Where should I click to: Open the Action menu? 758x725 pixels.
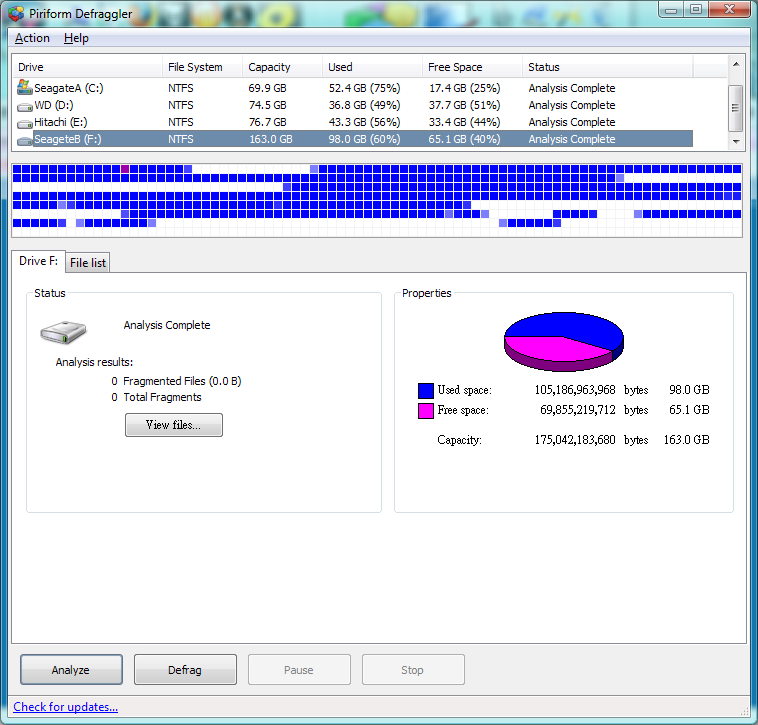[32, 38]
